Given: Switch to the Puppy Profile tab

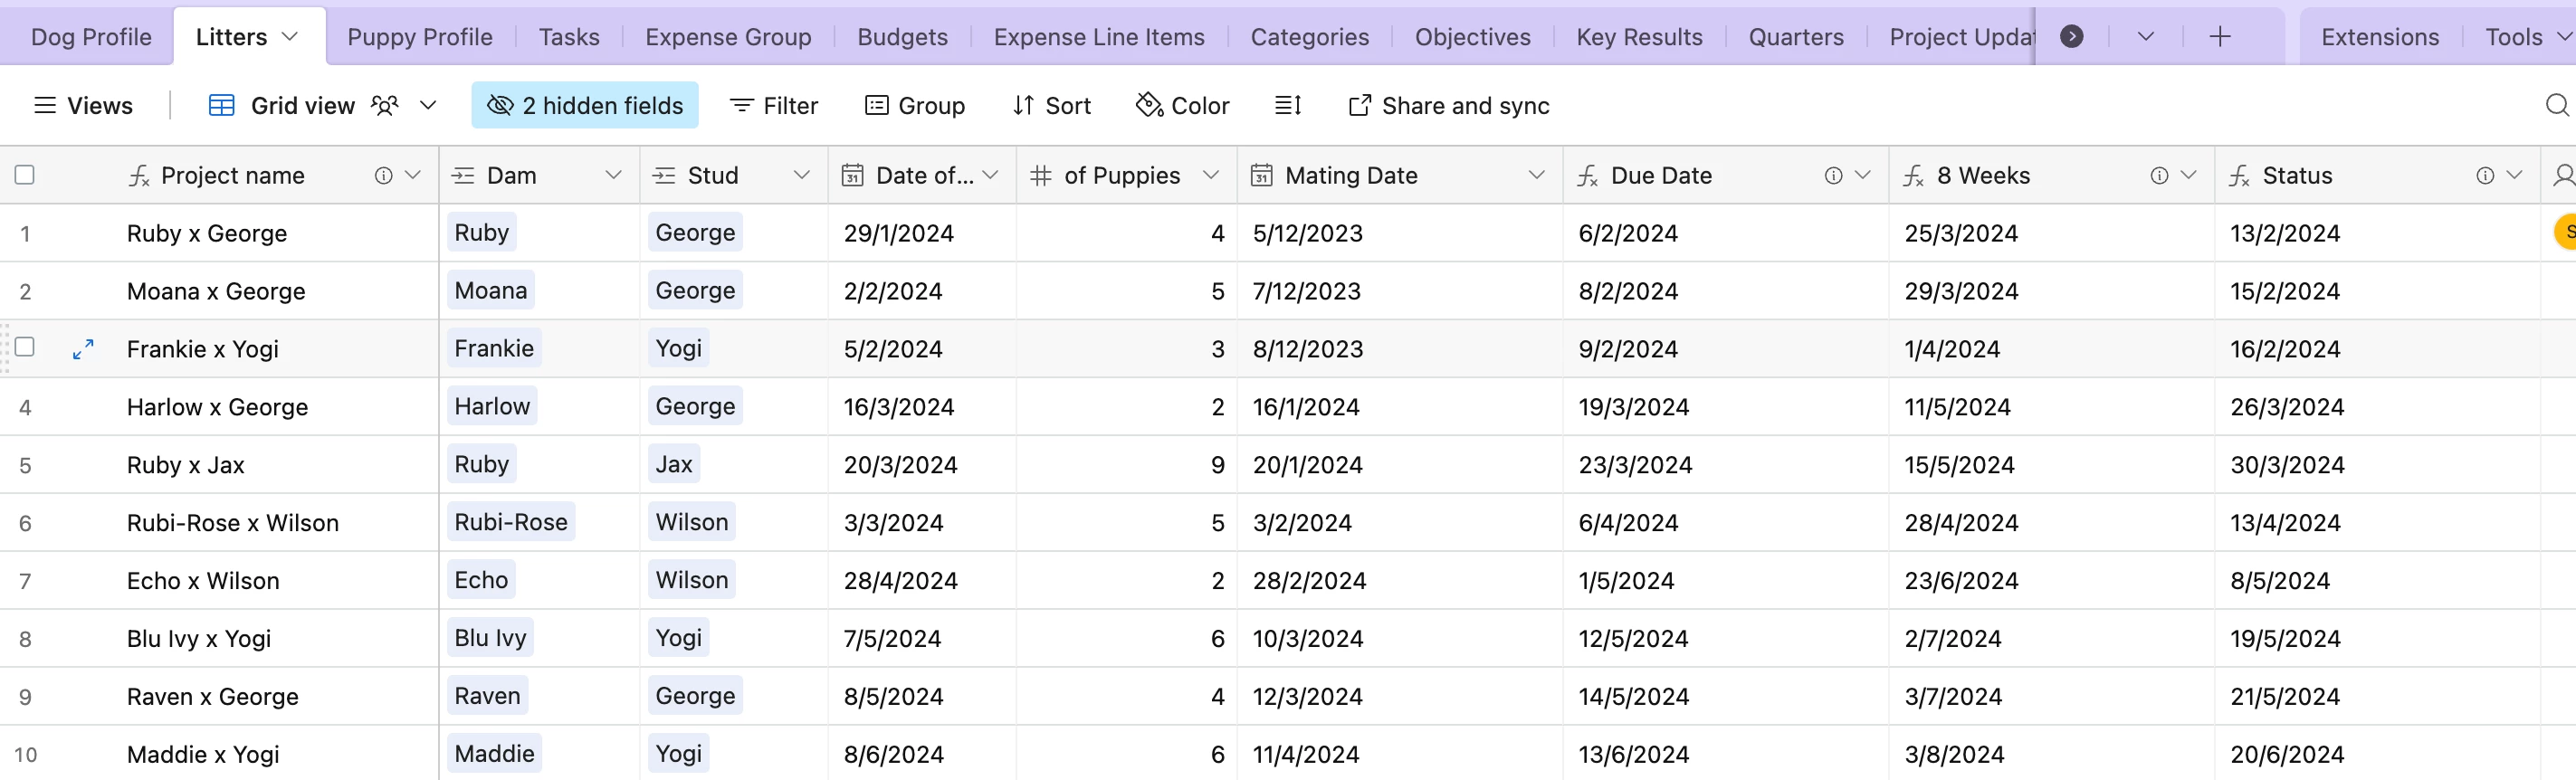Looking at the screenshot, I should pos(420,37).
